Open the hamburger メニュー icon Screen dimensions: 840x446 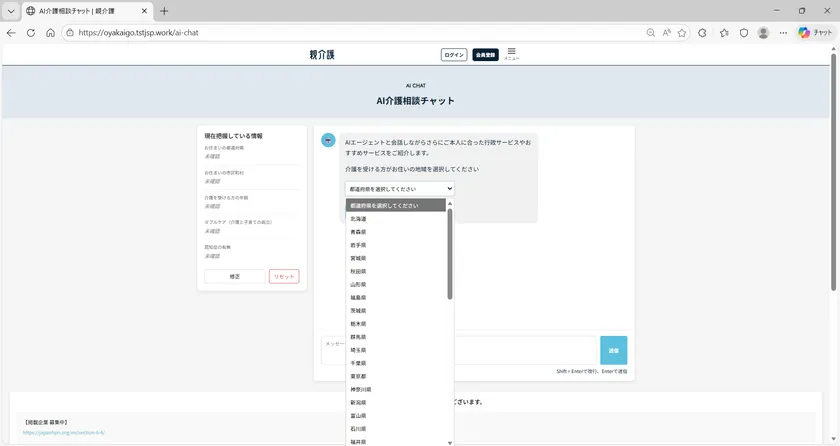point(511,53)
